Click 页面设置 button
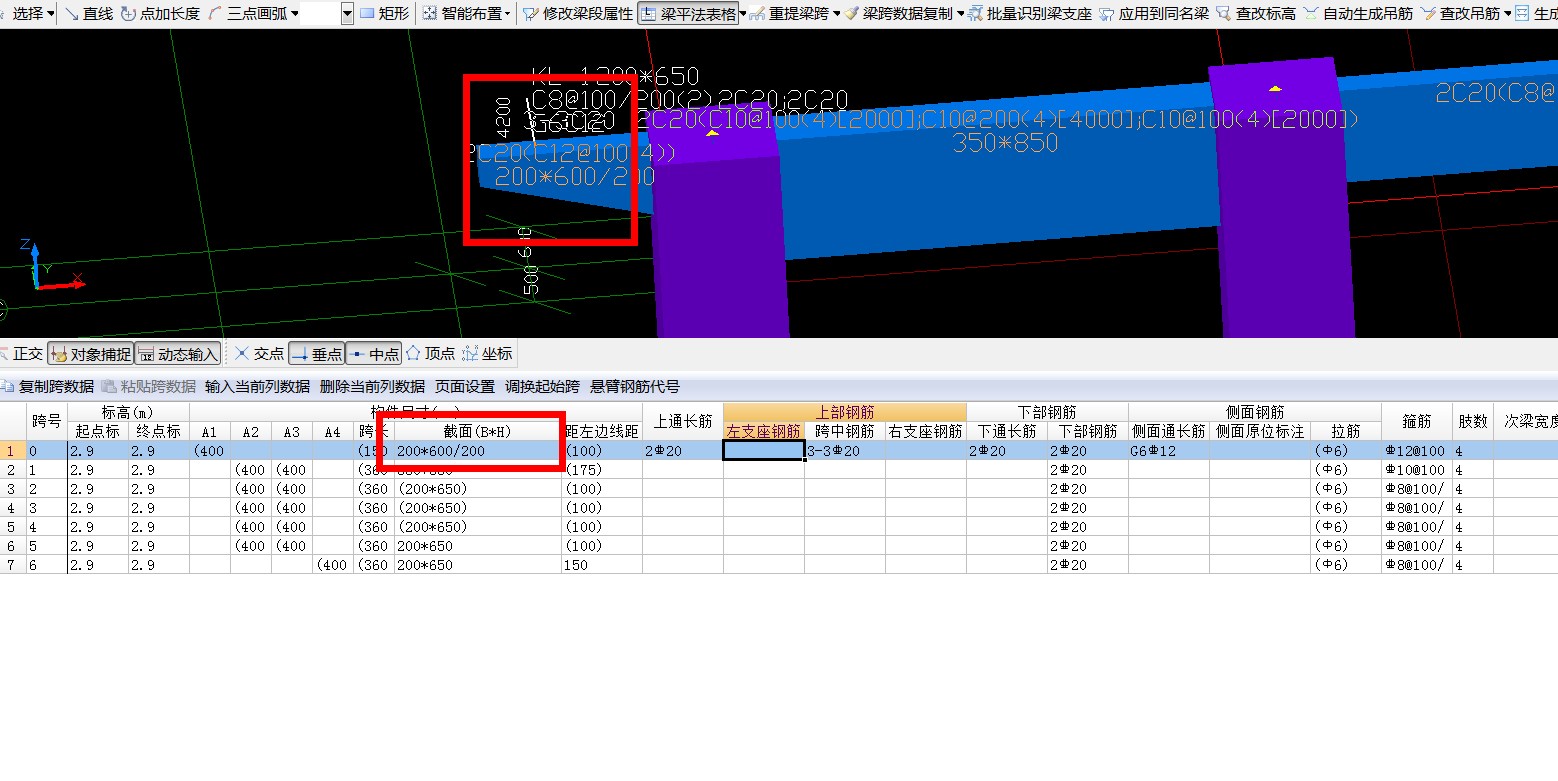Screen dimensions: 1558x781 pyautogui.click(x=465, y=387)
